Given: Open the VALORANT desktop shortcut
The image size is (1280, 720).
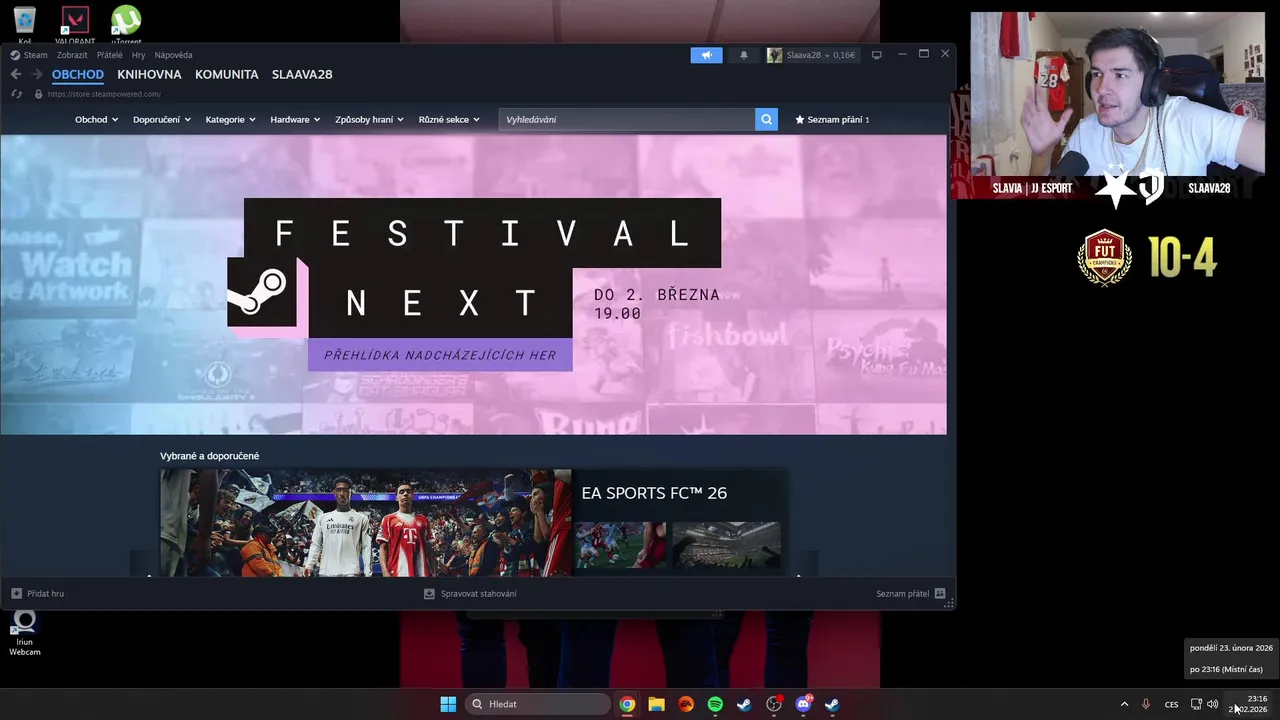Looking at the screenshot, I should click(75, 24).
